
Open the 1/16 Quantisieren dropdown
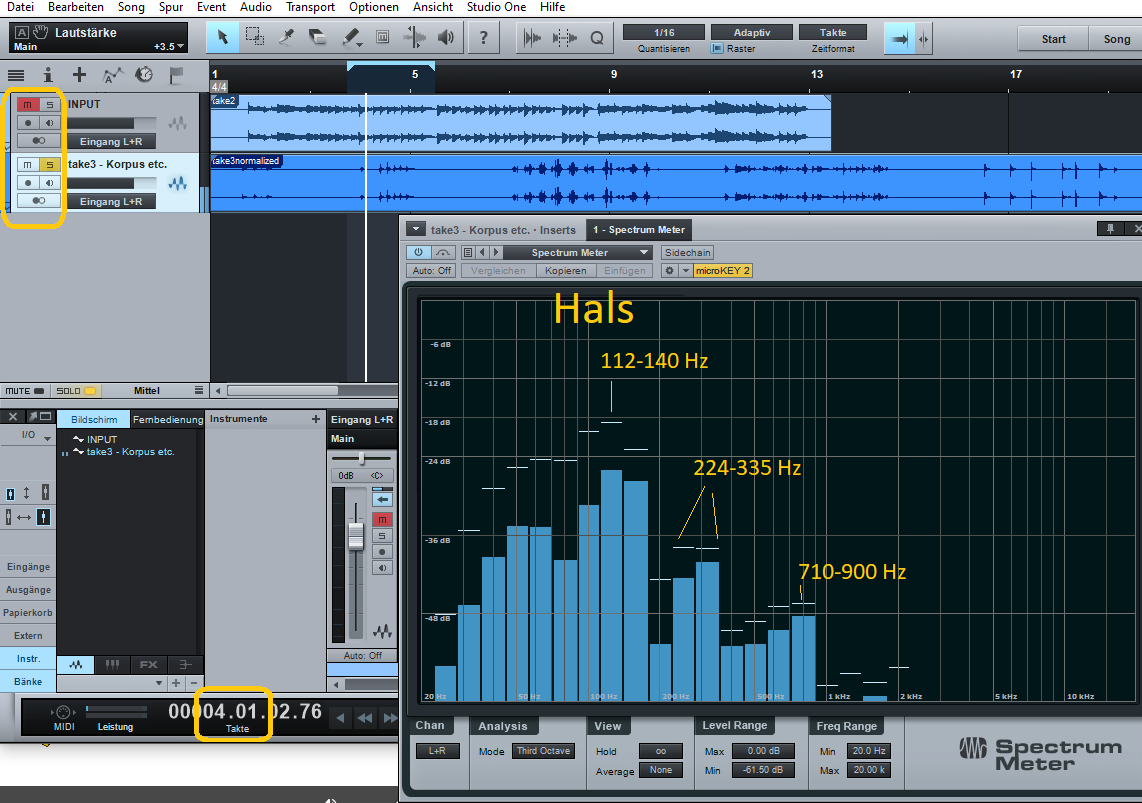(664, 33)
